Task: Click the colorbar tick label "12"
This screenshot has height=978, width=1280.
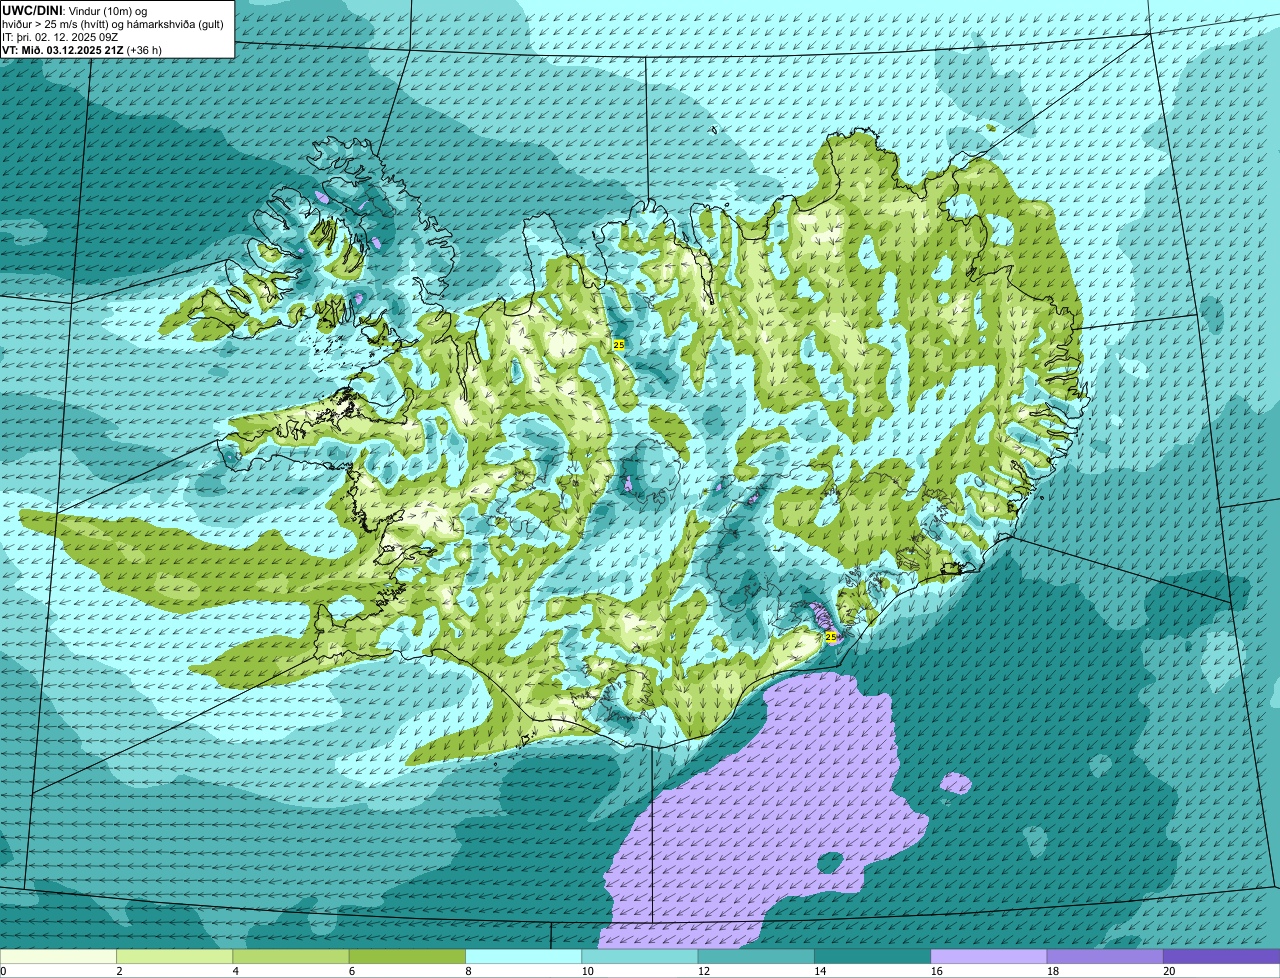Action: [x=704, y=971]
